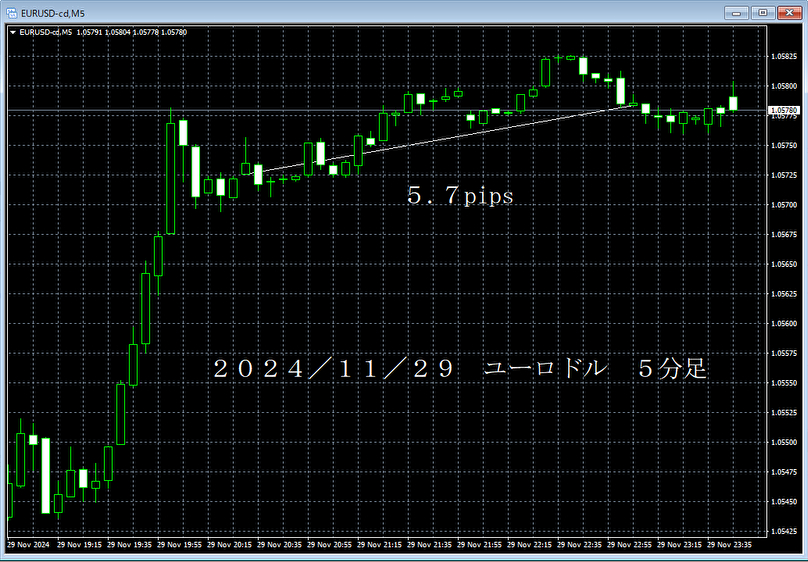
Task: Click the small triangle beside the EURUSD-cd,M5 chart label
Action: (x=12, y=32)
